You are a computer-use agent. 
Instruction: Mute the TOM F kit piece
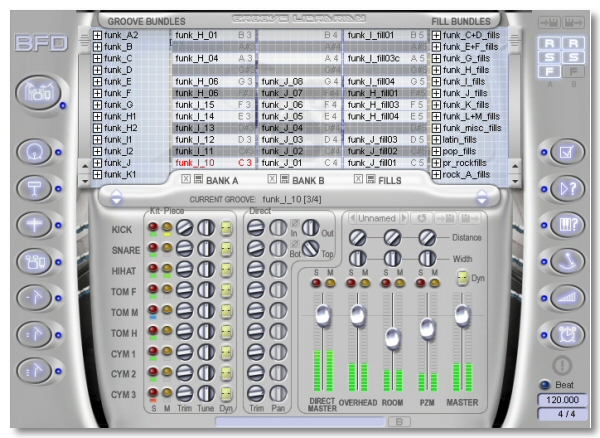point(167,289)
